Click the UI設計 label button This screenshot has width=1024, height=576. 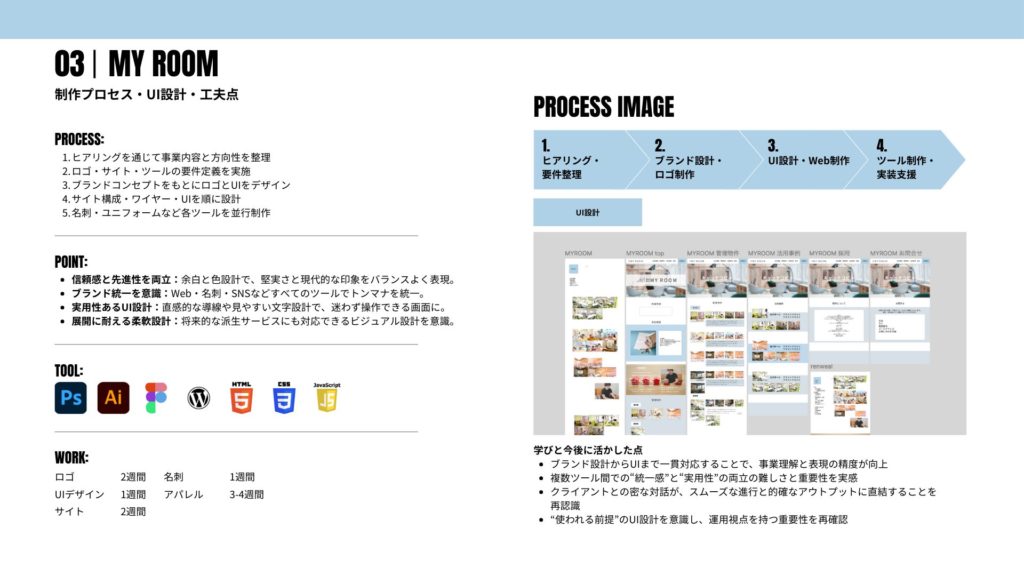587,212
